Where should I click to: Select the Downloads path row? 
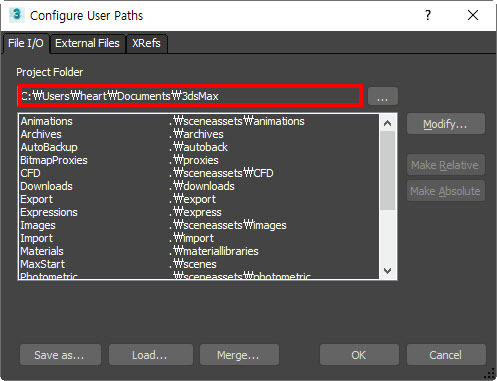click(x=199, y=186)
